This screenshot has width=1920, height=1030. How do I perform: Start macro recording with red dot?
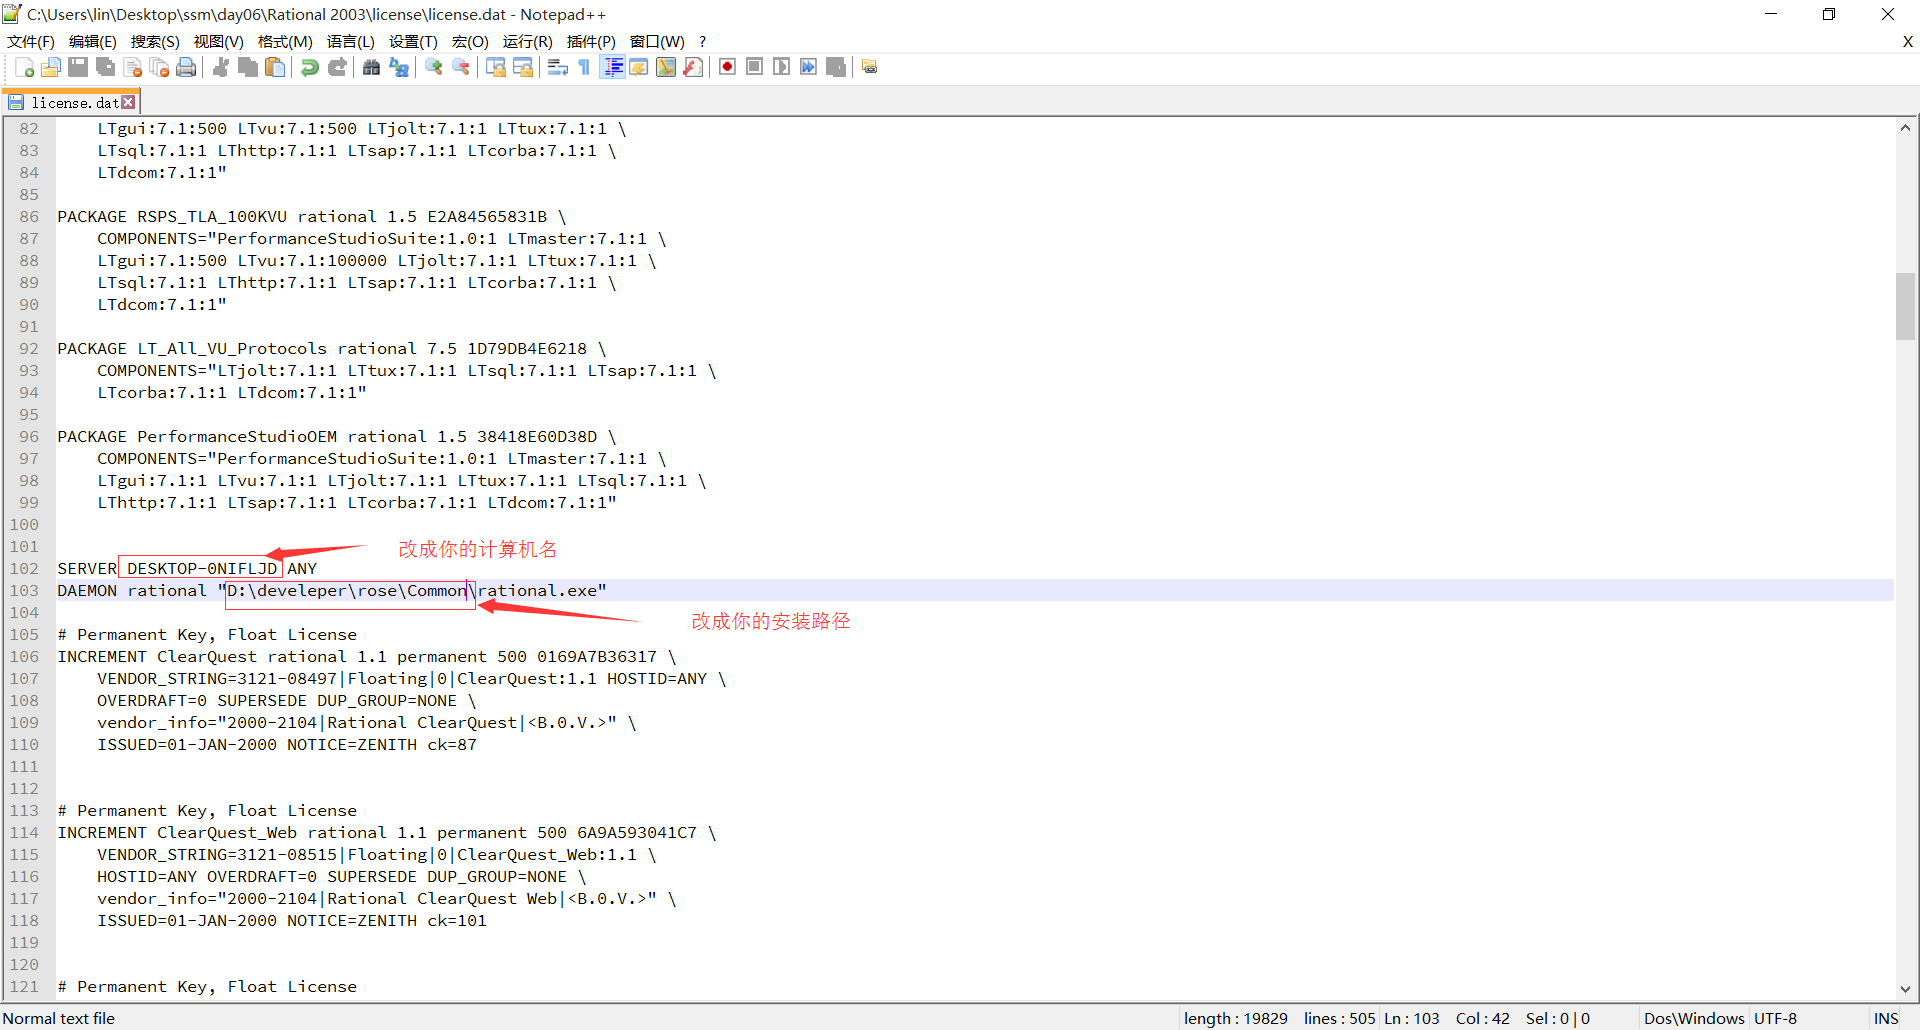point(728,67)
